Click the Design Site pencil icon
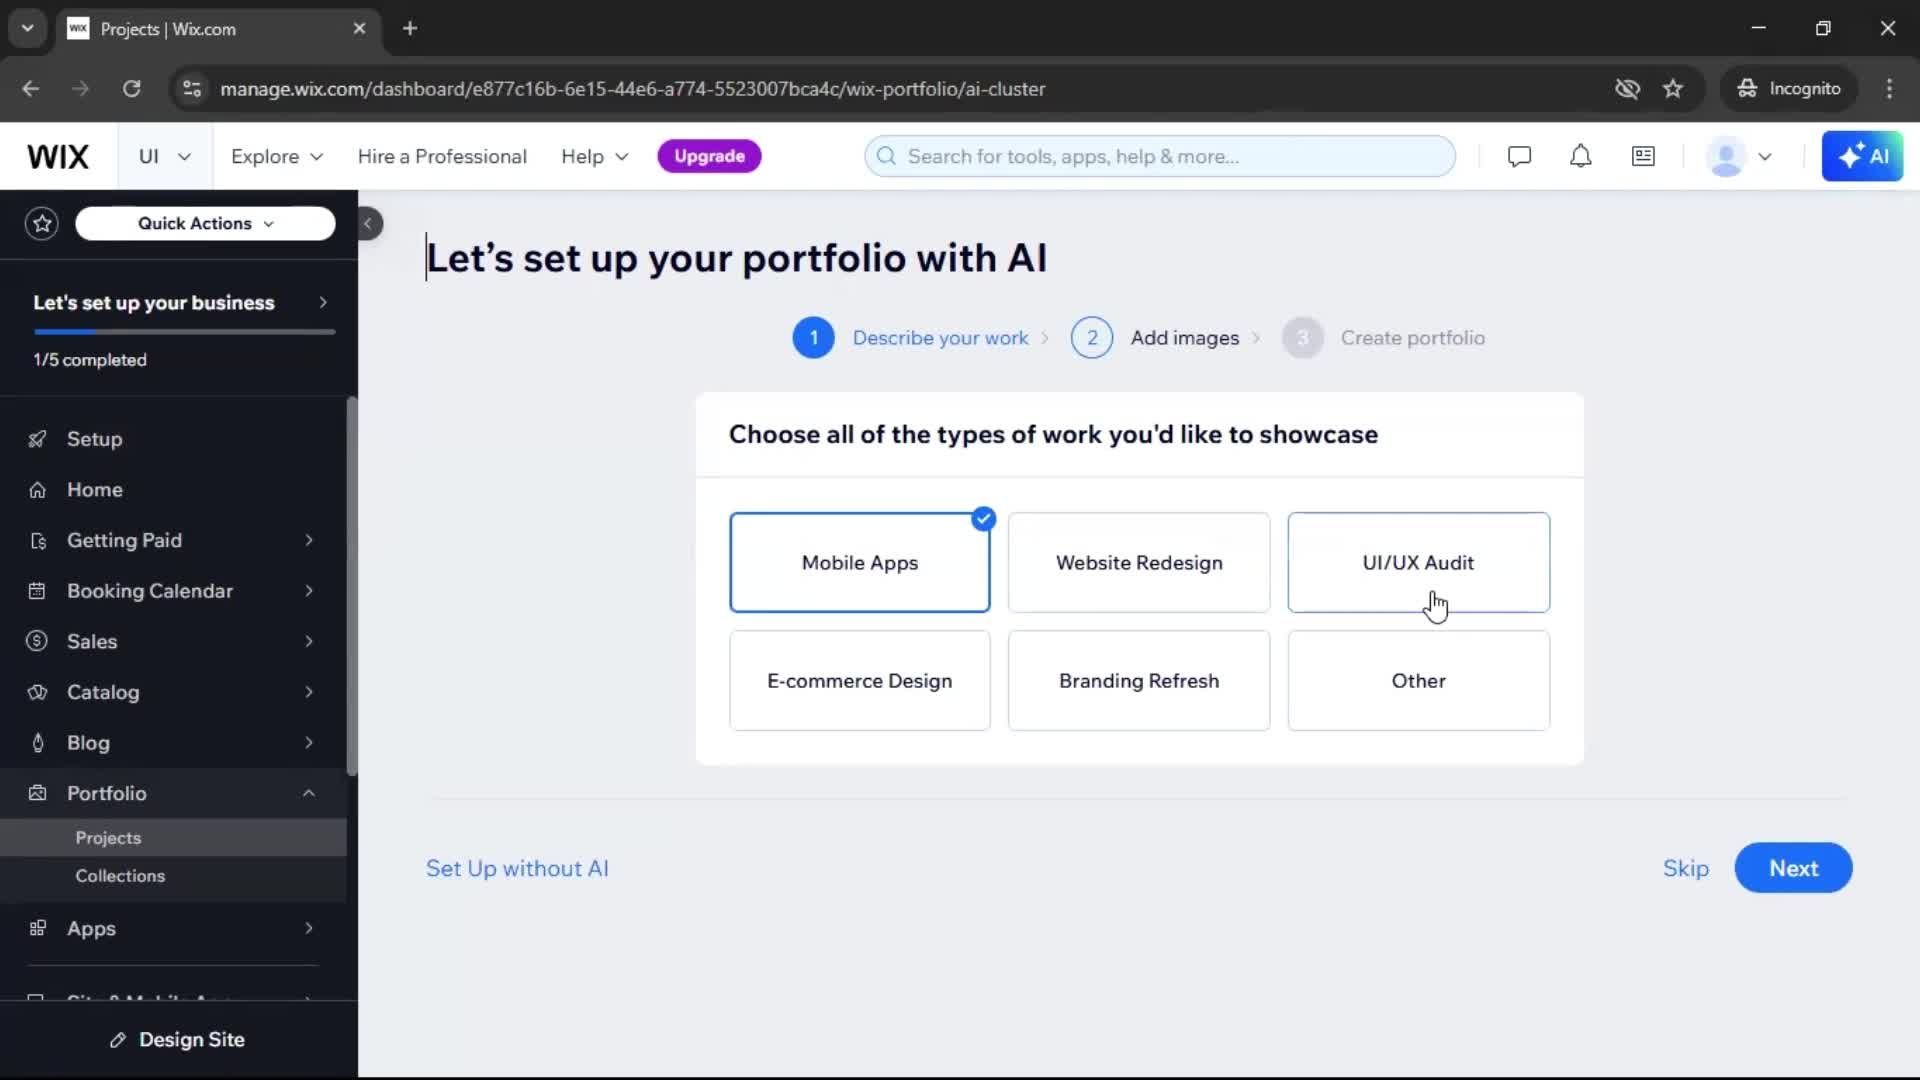The height and width of the screenshot is (1080, 1920). tap(118, 1040)
